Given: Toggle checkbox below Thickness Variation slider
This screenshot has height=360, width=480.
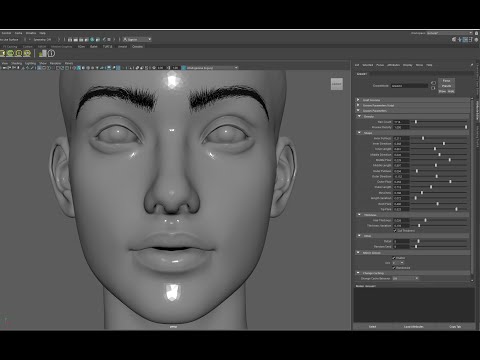Looking at the screenshot, I should pos(395,230).
